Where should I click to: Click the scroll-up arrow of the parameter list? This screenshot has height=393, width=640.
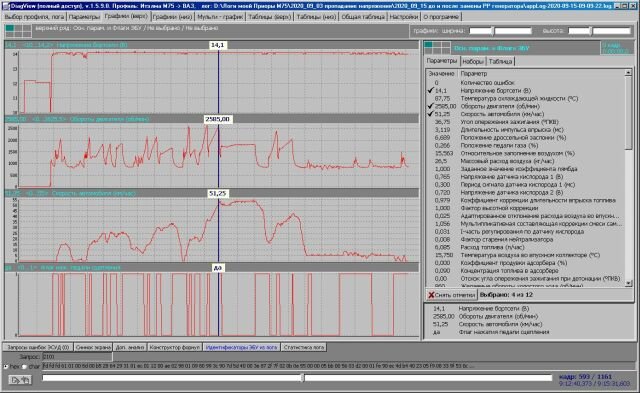[628, 73]
